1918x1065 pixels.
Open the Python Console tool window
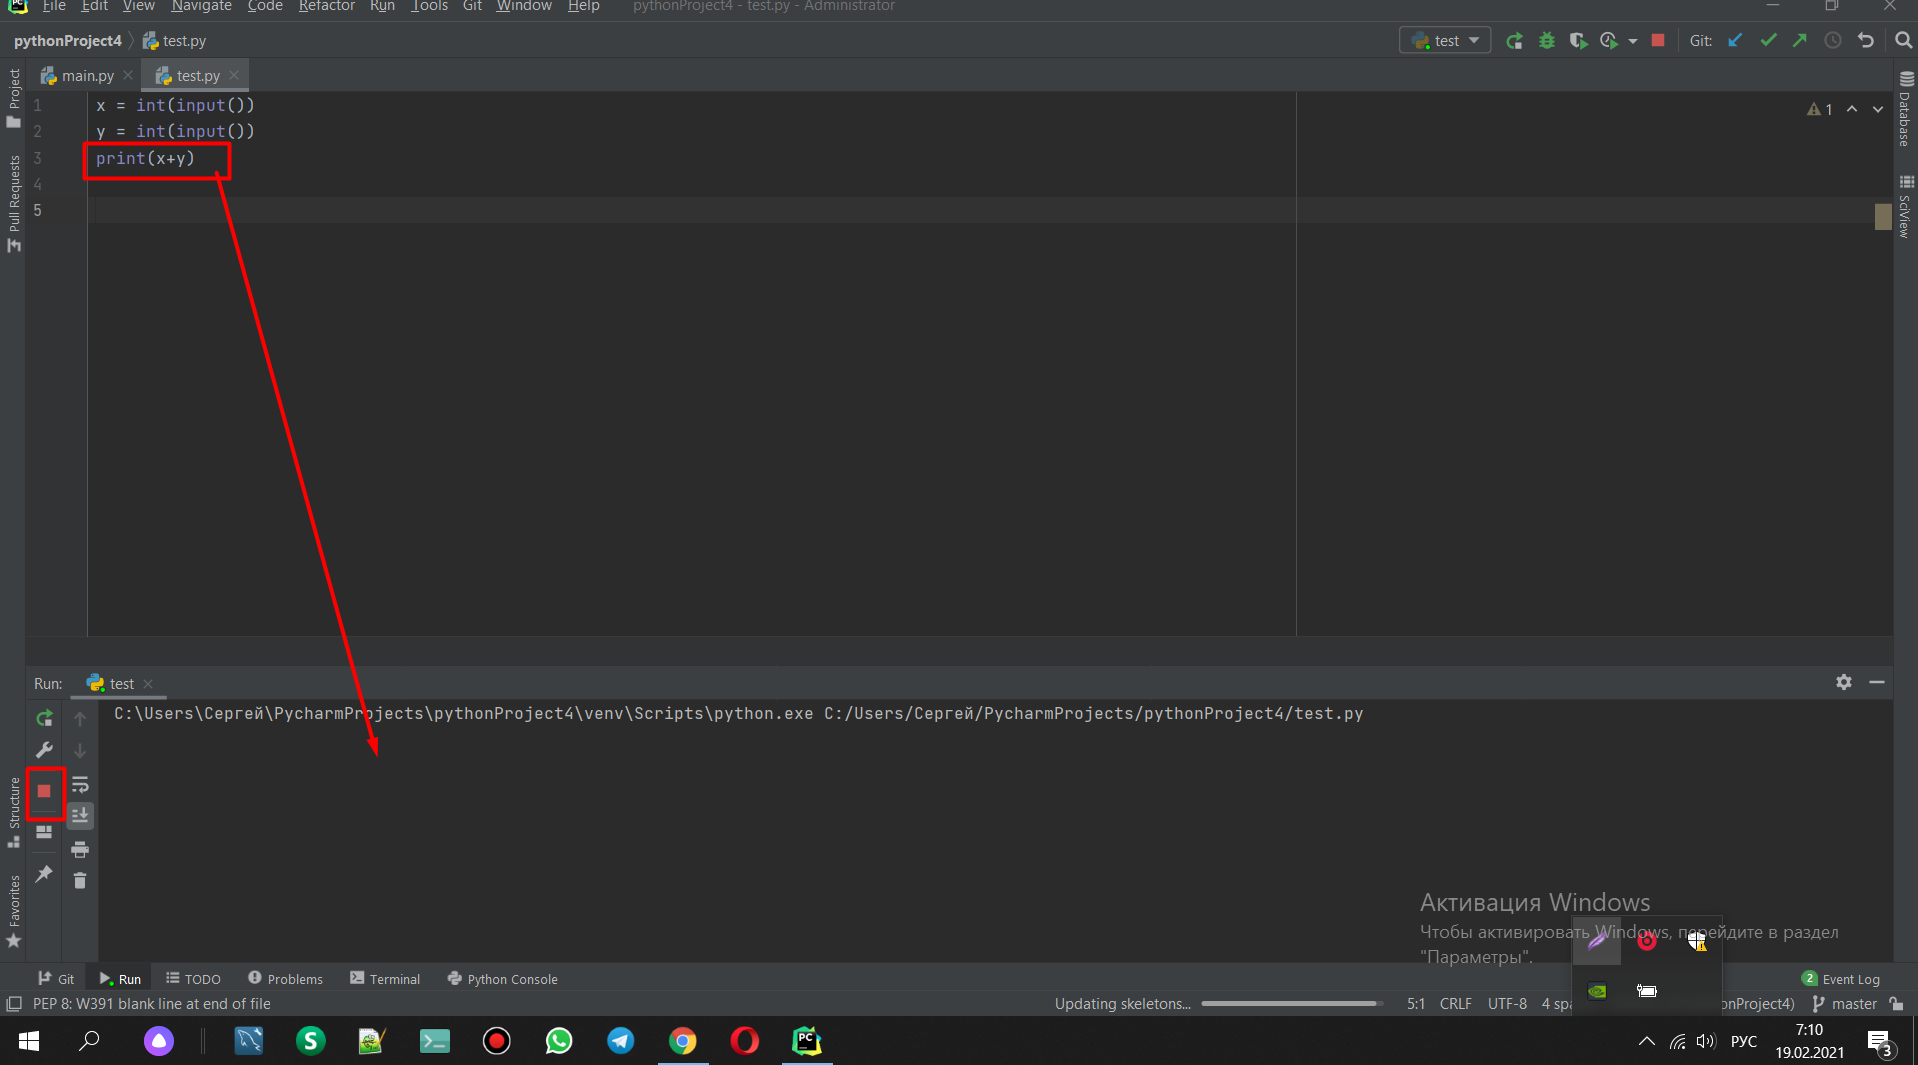pyautogui.click(x=502, y=979)
